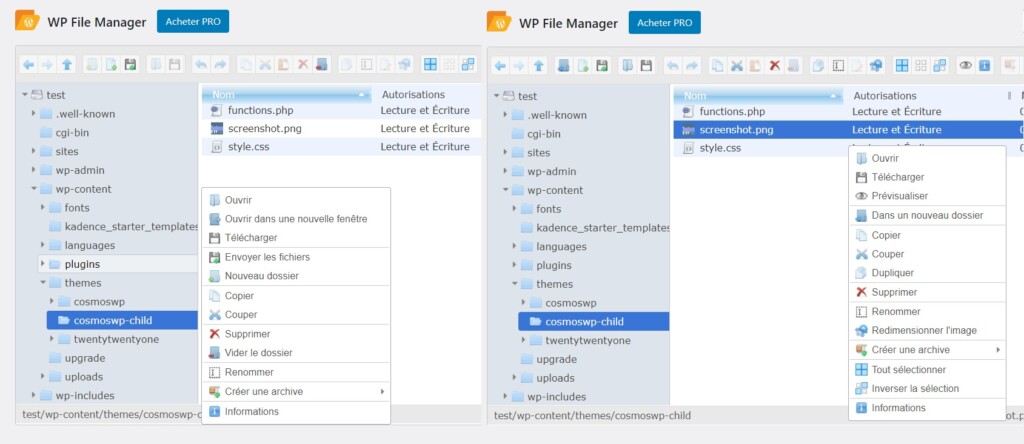Collapse wp-content folder in left panel tree
The height and width of the screenshot is (444, 1024).
[33, 189]
